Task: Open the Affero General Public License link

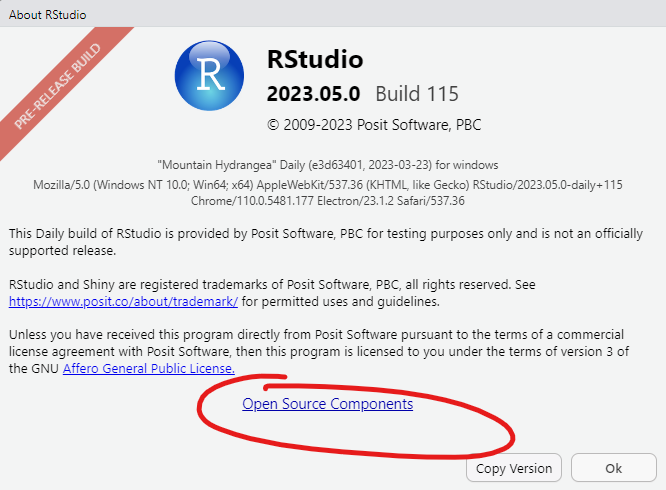Action: pyautogui.click(x=149, y=368)
